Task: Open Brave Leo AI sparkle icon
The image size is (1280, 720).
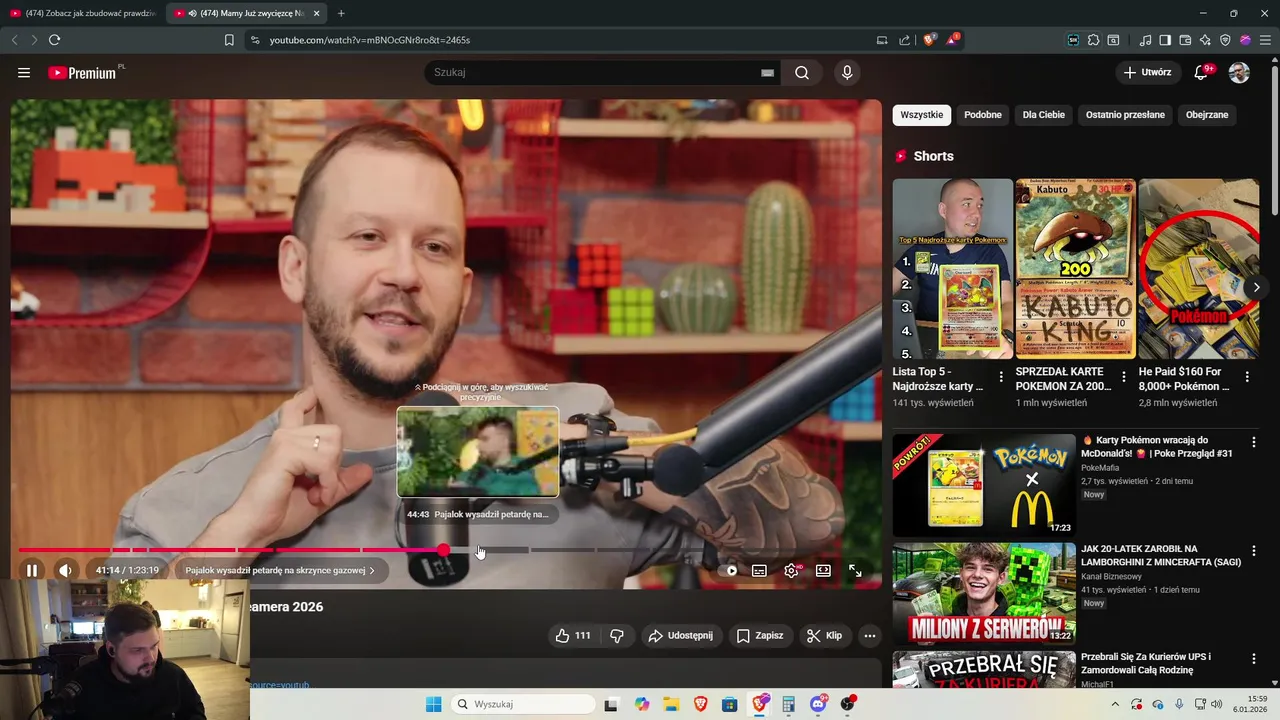Action: 1205,40
